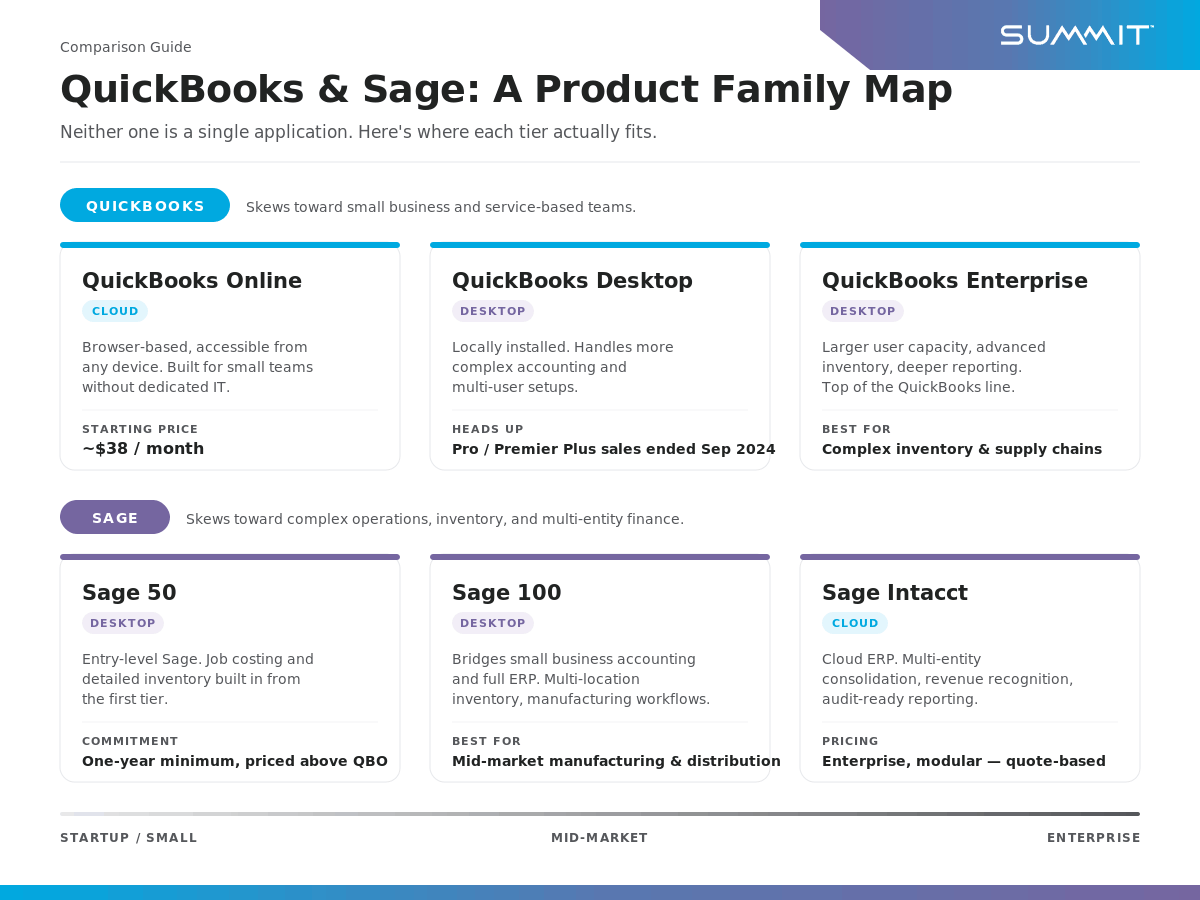This screenshot has width=1200, height=900.
Task: Click the Summit logo
Action: point(1077,35)
